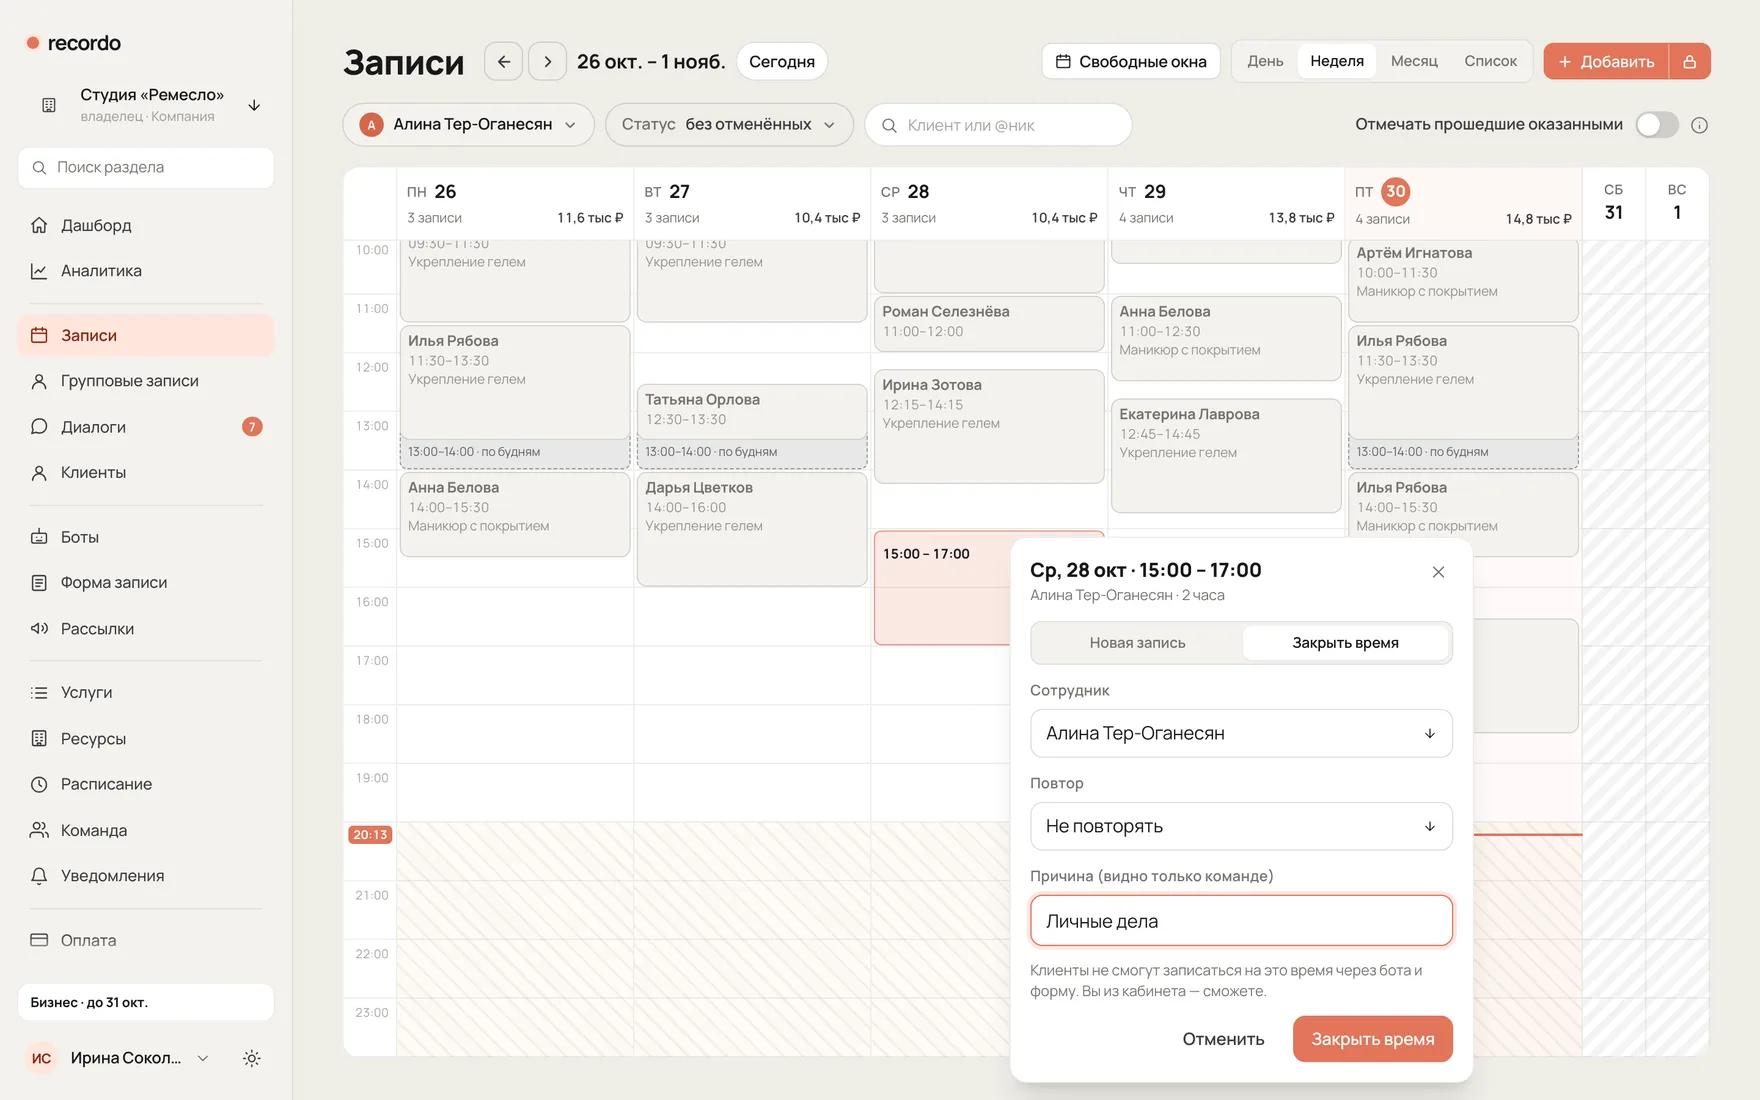Image resolution: width=1760 pixels, height=1100 pixels.
Task: Select the Закрыть время segment
Action: click(1345, 643)
